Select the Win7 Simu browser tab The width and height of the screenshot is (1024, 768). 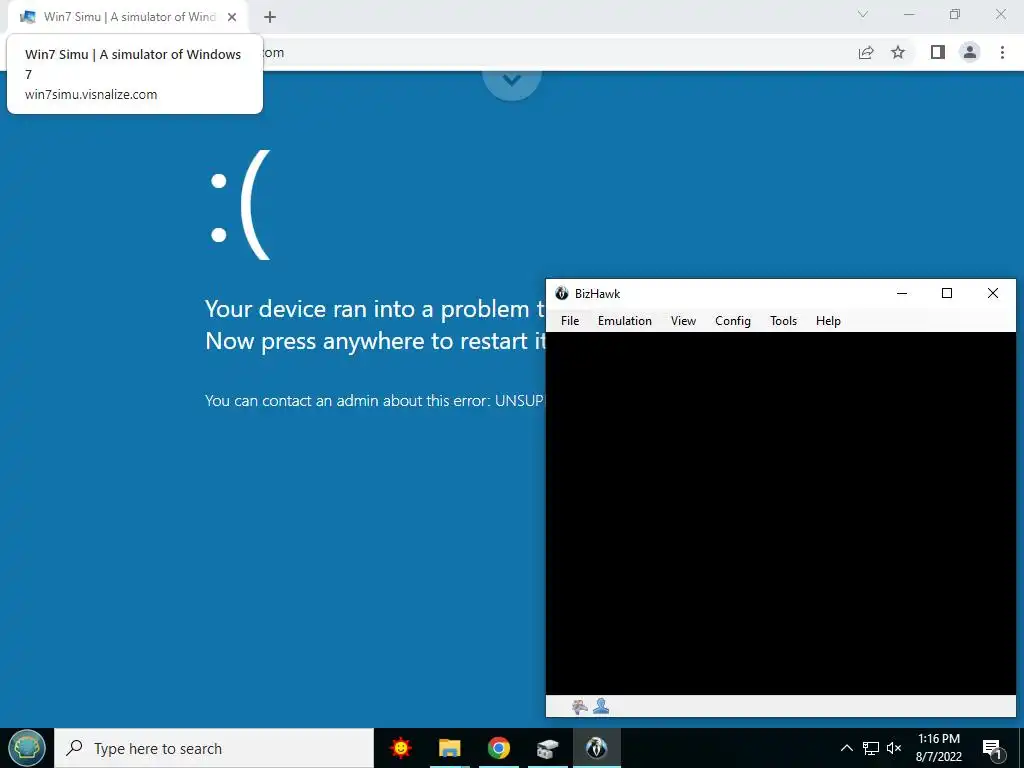[129, 17]
